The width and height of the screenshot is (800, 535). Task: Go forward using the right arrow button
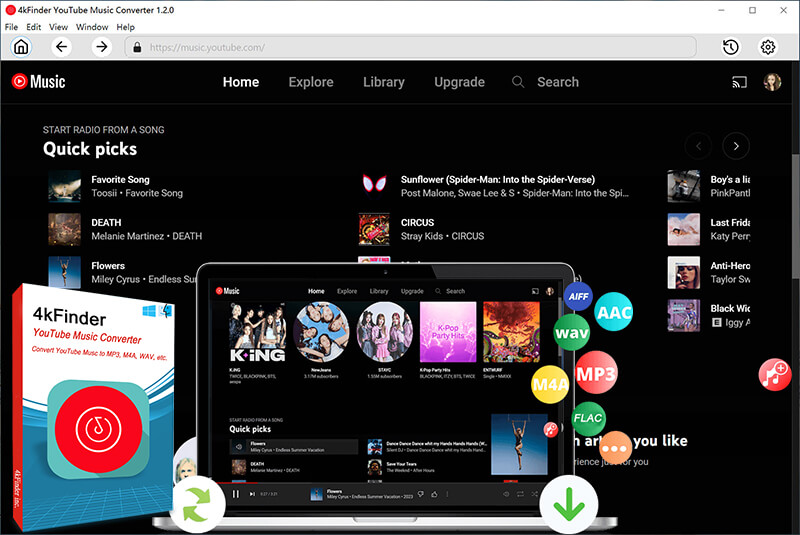pos(101,47)
